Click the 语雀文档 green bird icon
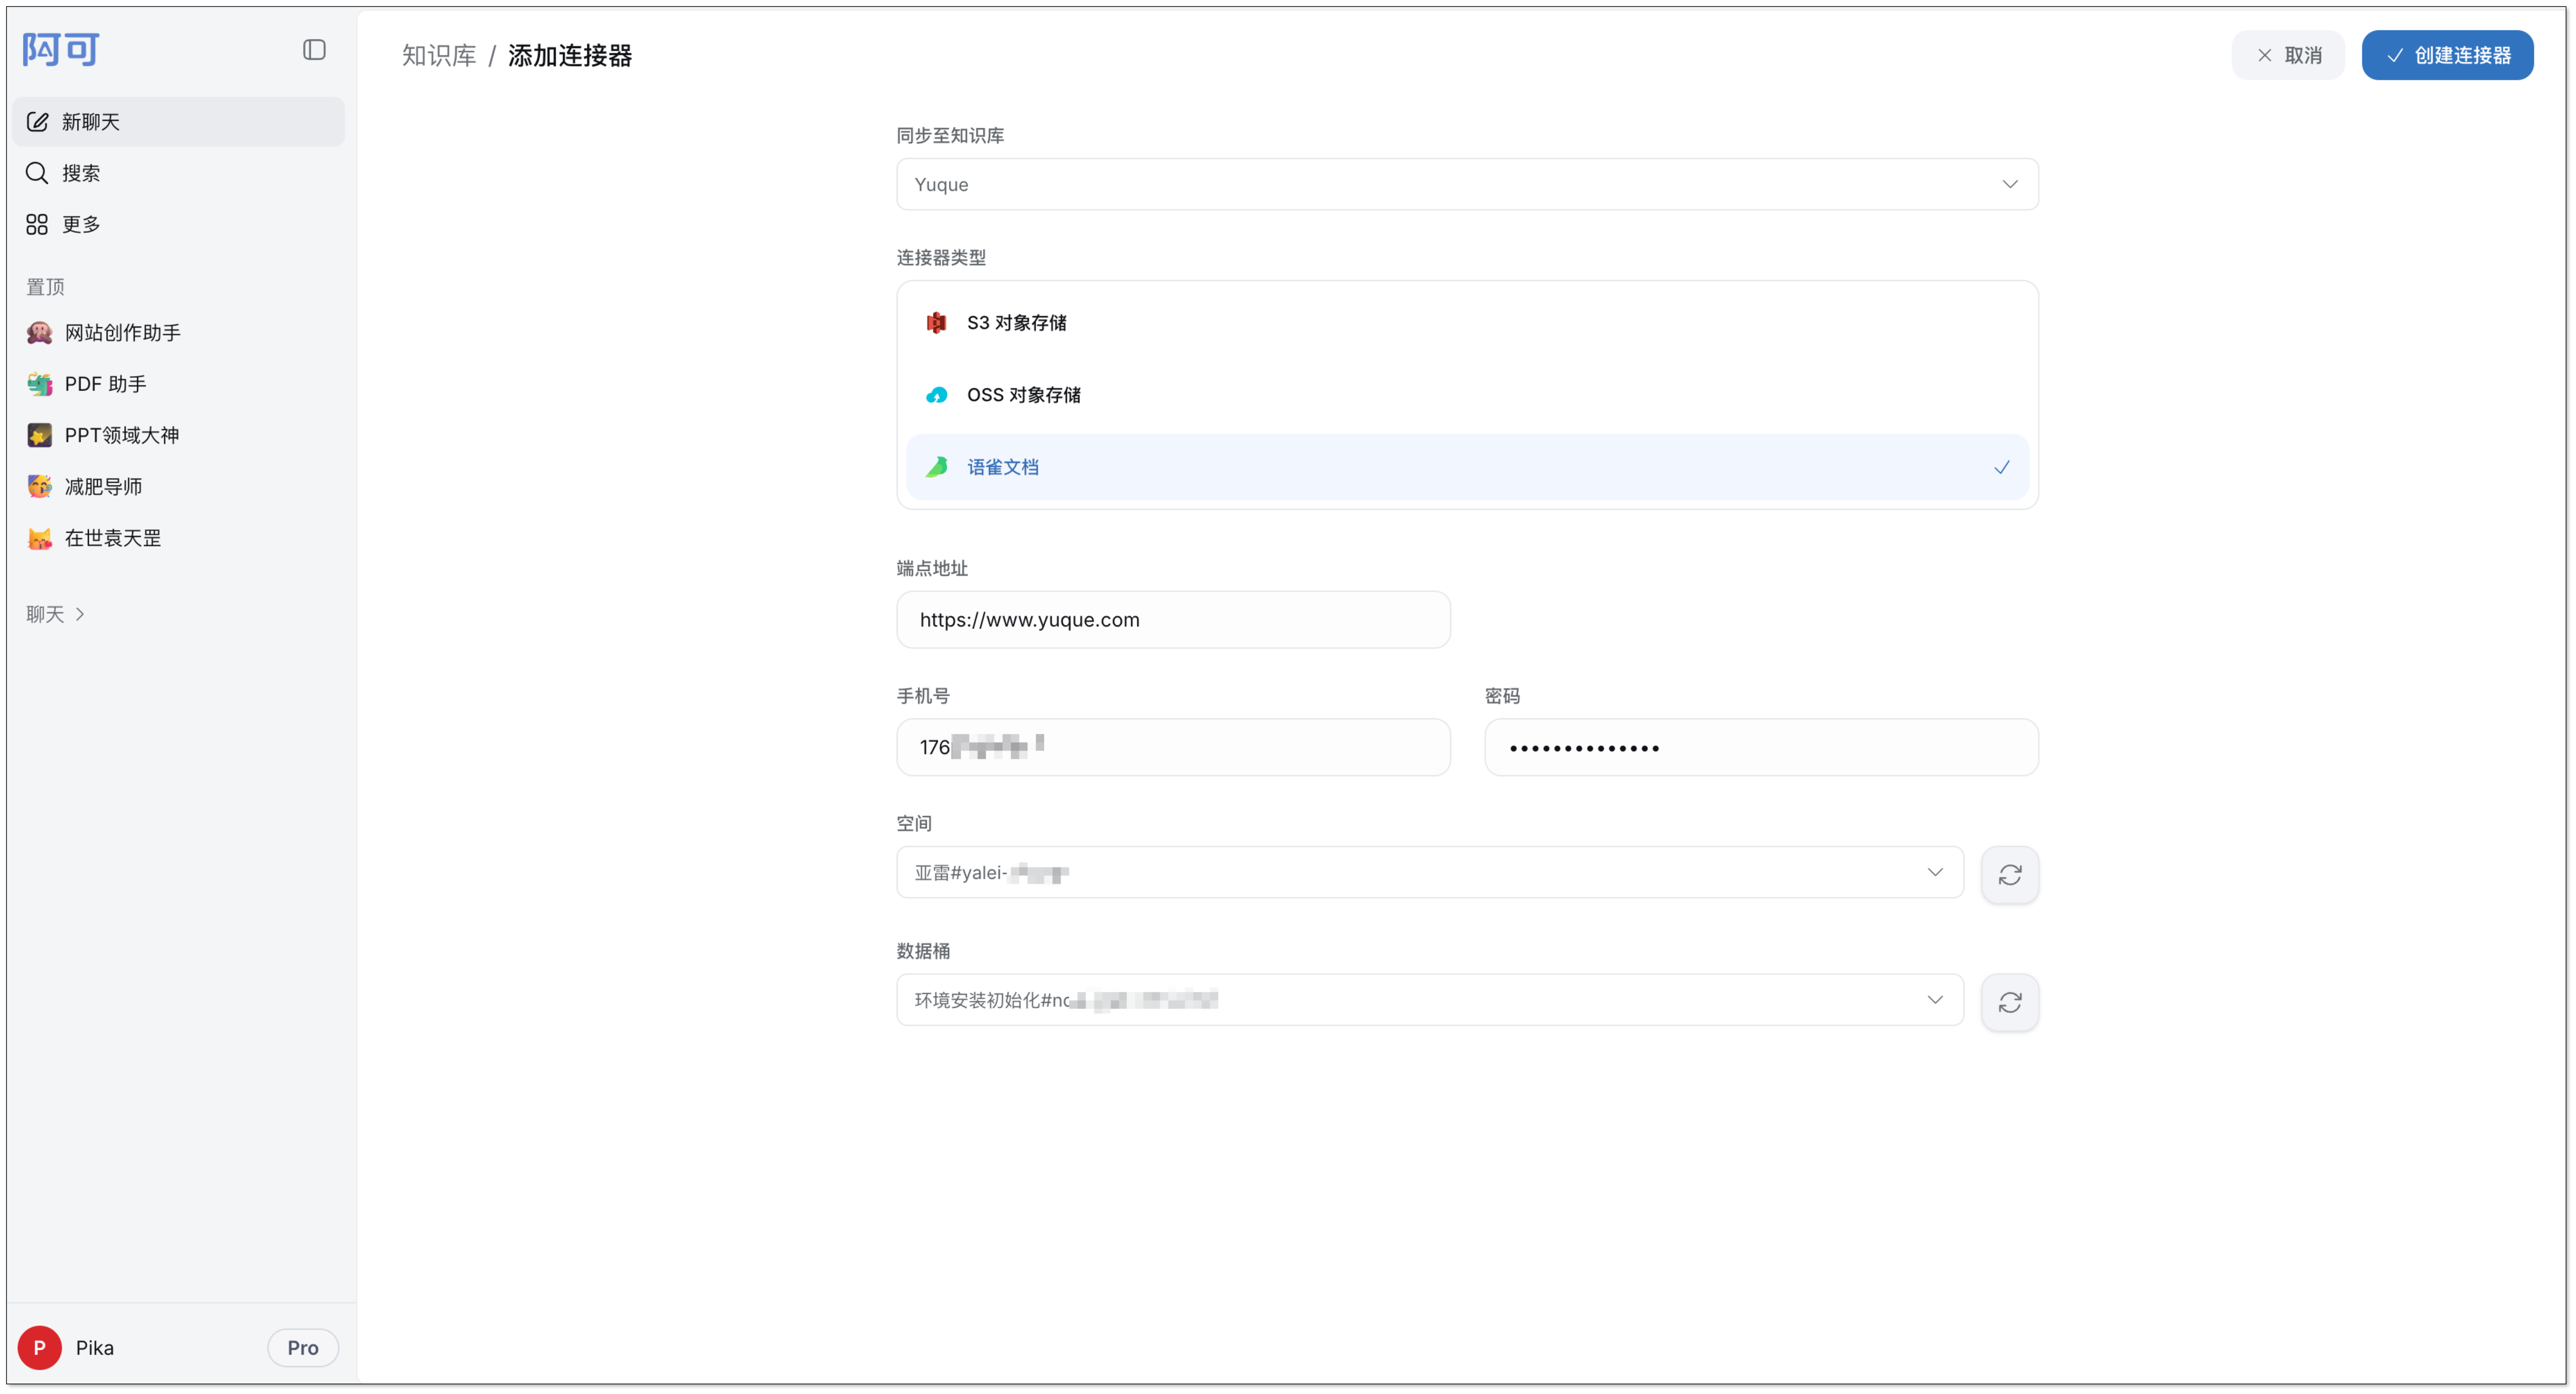 [x=936, y=467]
